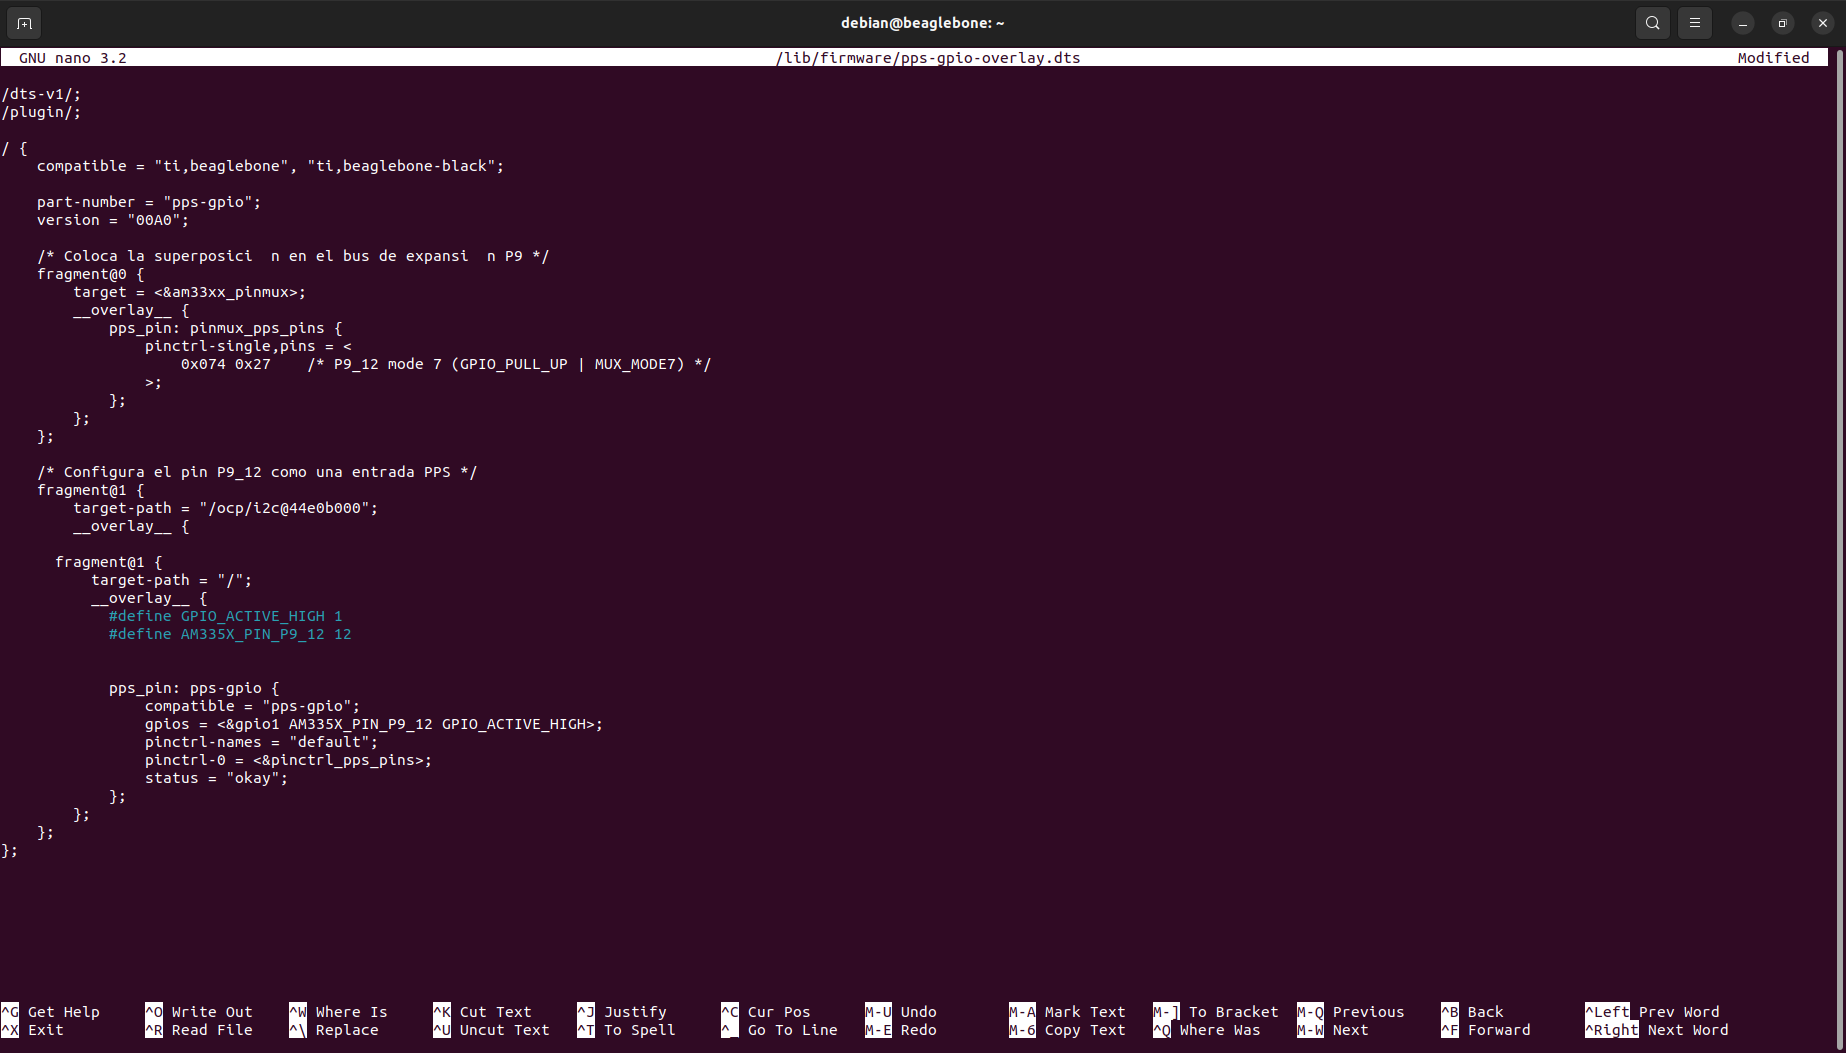Screen dimensions: 1846x1053
Task: Click the Cur Pos shortcut label
Action: pyautogui.click(x=779, y=1012)
